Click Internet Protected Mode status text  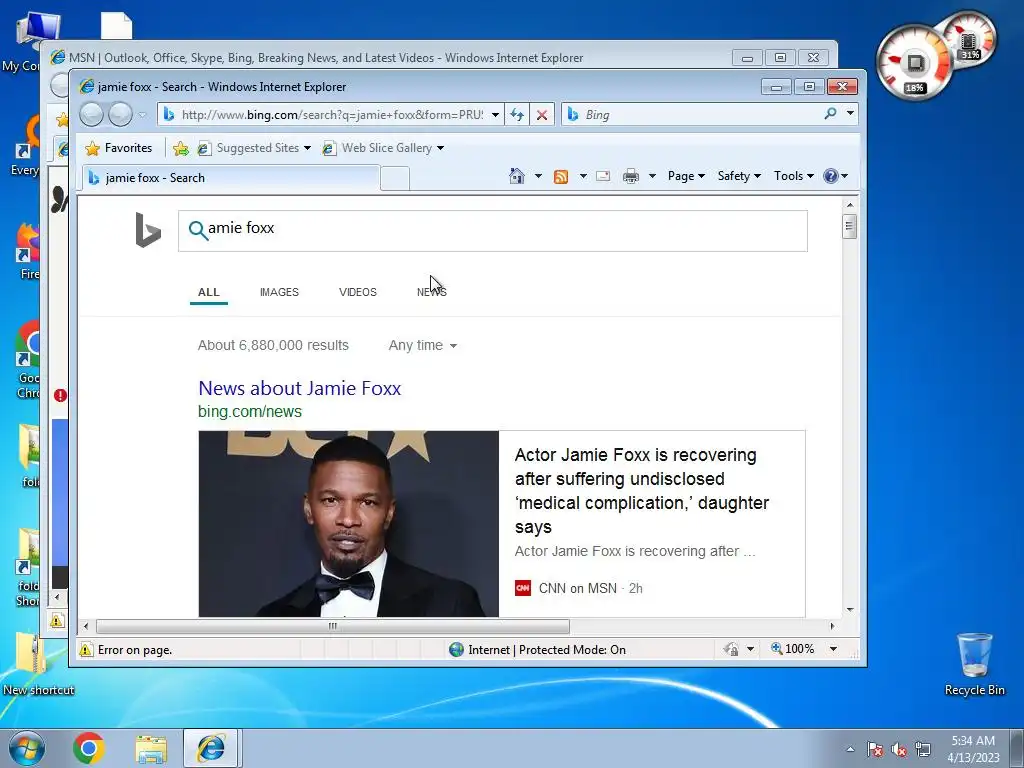547,650
